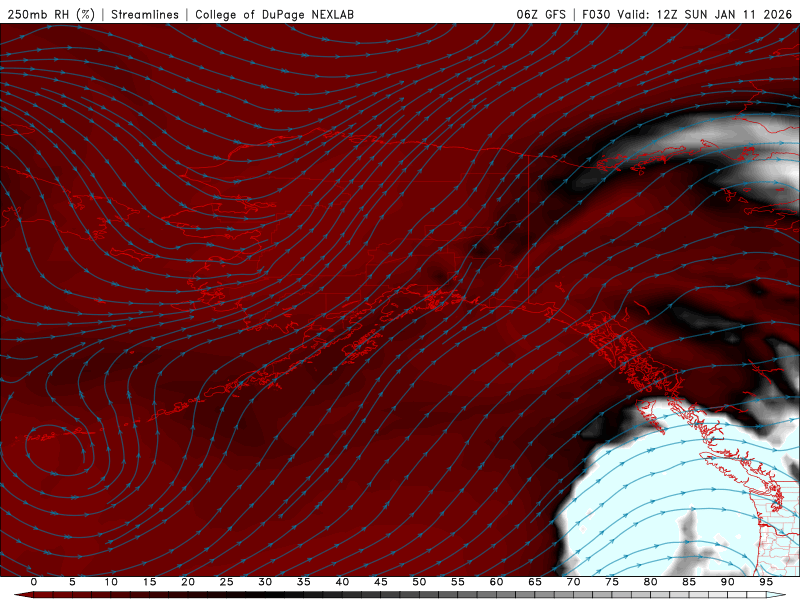The image size is (800, 600).
Task: Click the 'F030' forecast hour label
Action: click(596, 14)
